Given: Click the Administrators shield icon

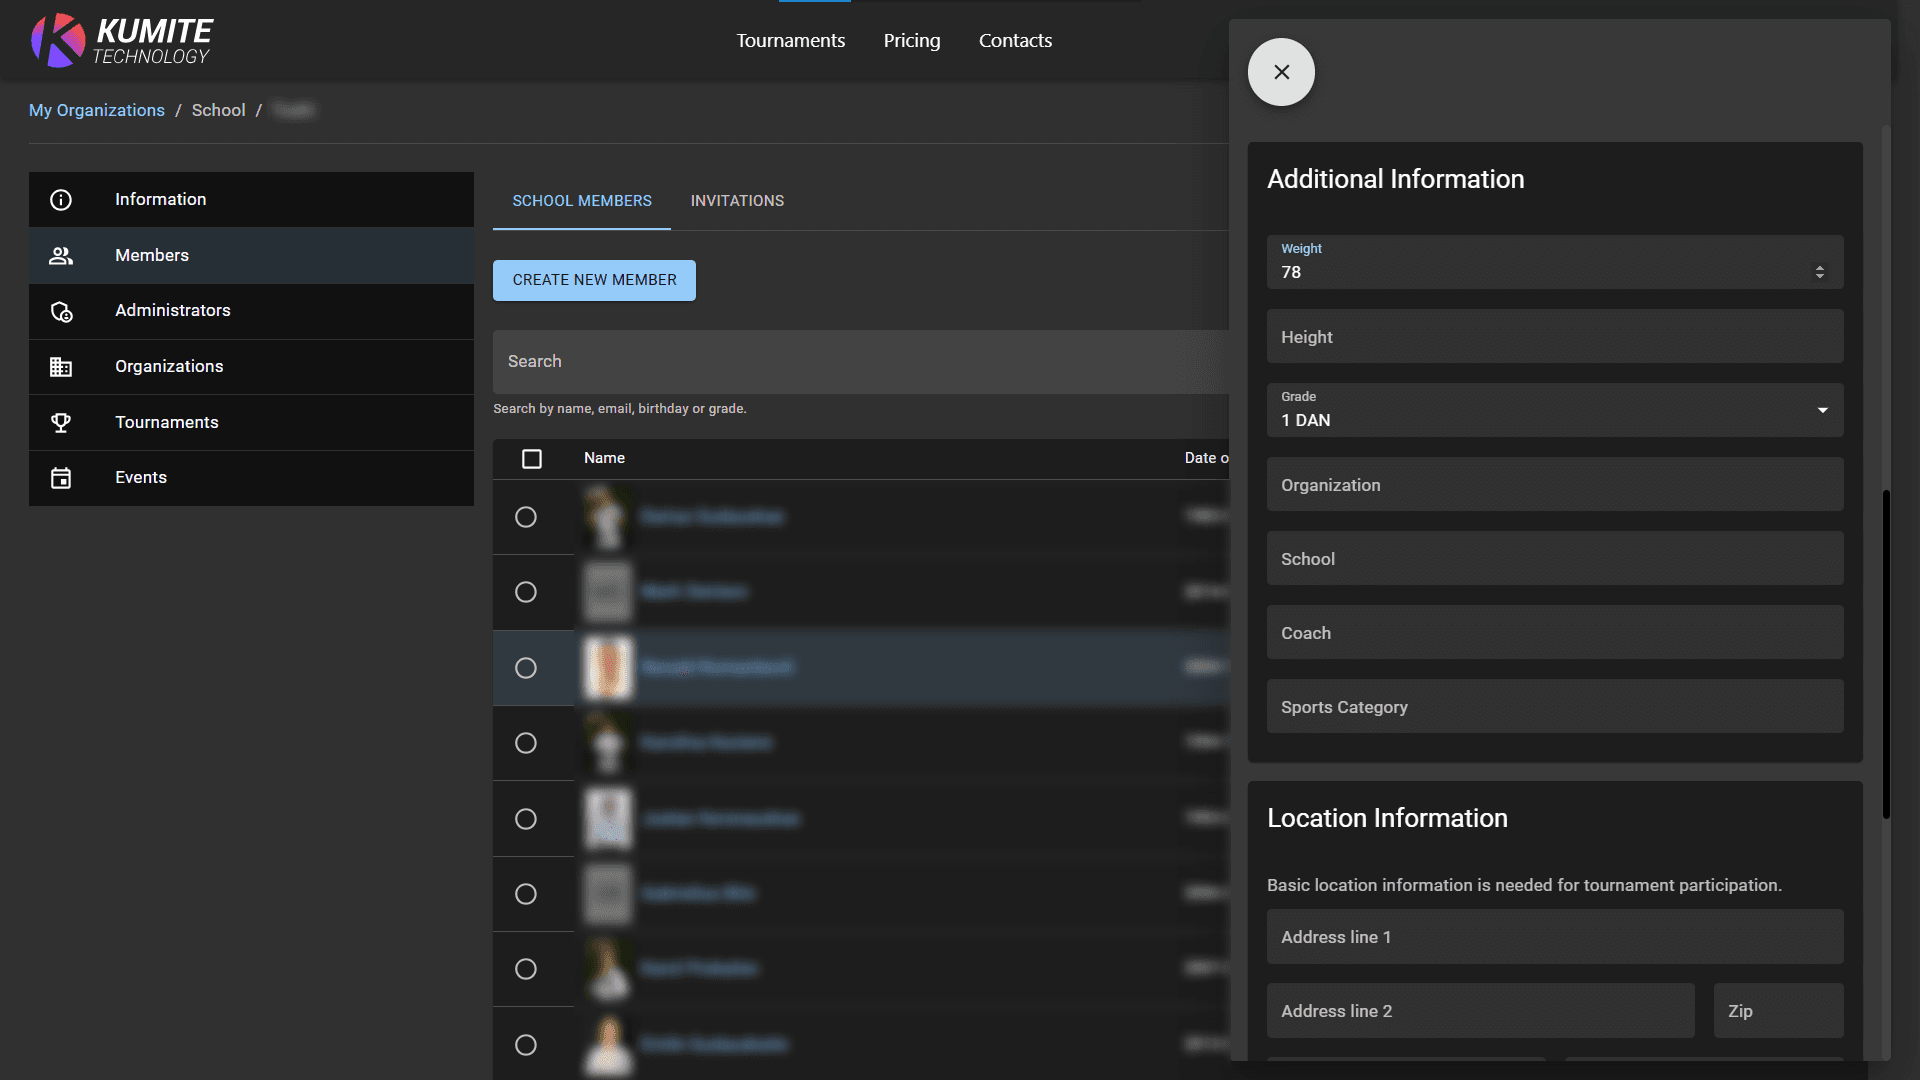Looking at the screenshot, I should tap(61, 312).
